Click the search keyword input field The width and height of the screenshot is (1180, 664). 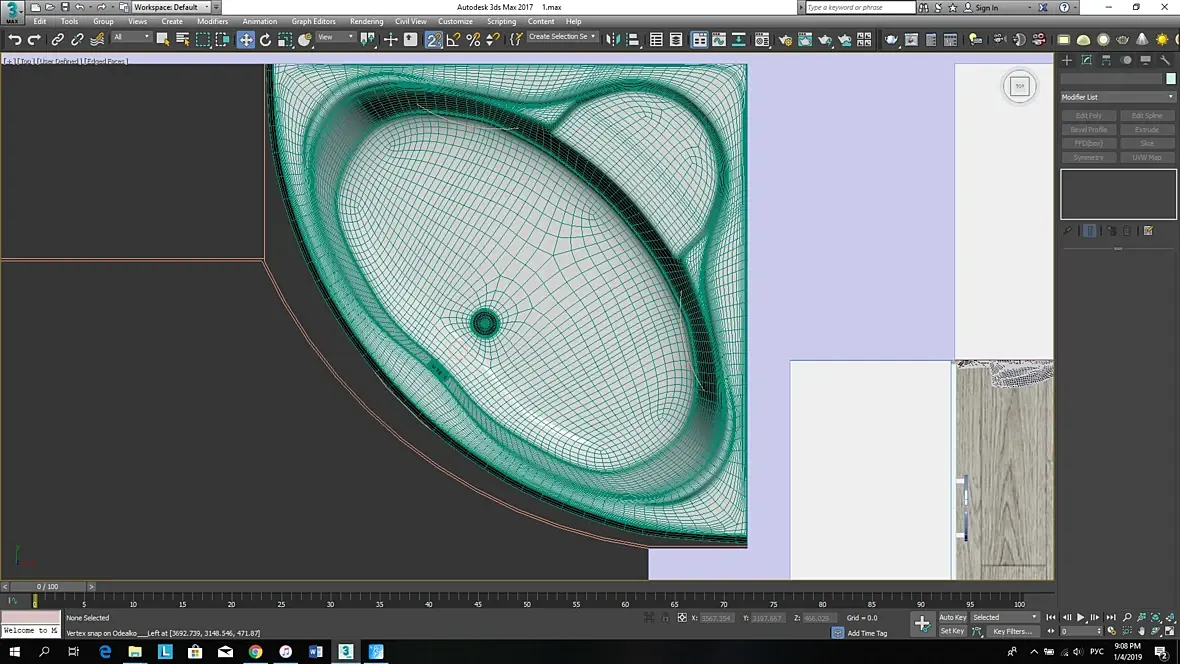pyautogui.click(x=859, y=7)
